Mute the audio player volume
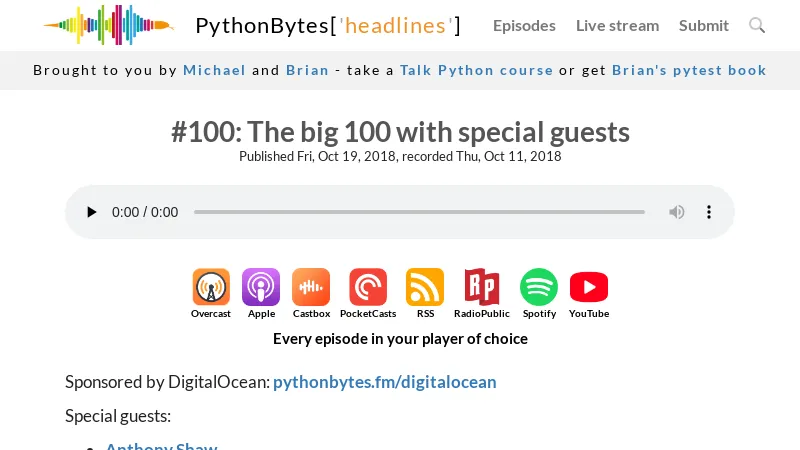Viewport: 800px width, 450px height. [677, 212]
